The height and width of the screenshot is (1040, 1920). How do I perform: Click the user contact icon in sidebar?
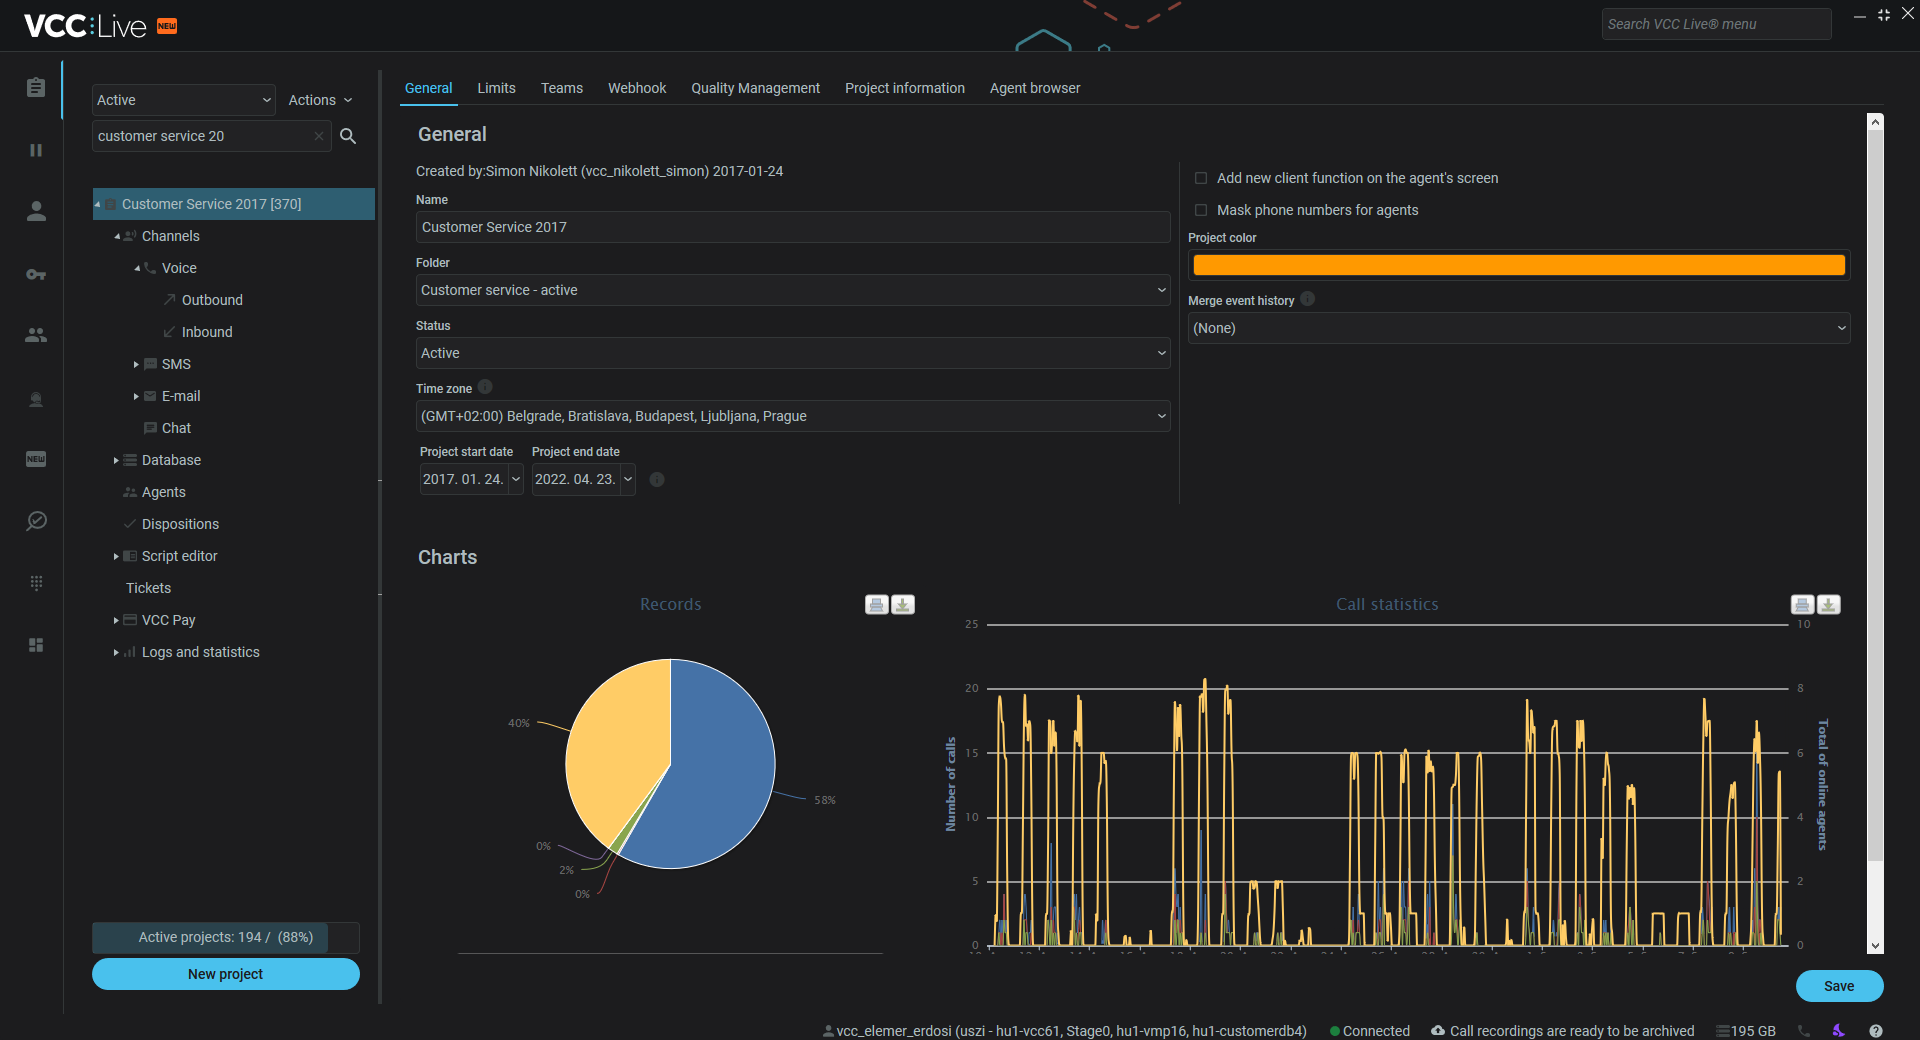click(36, 211)
